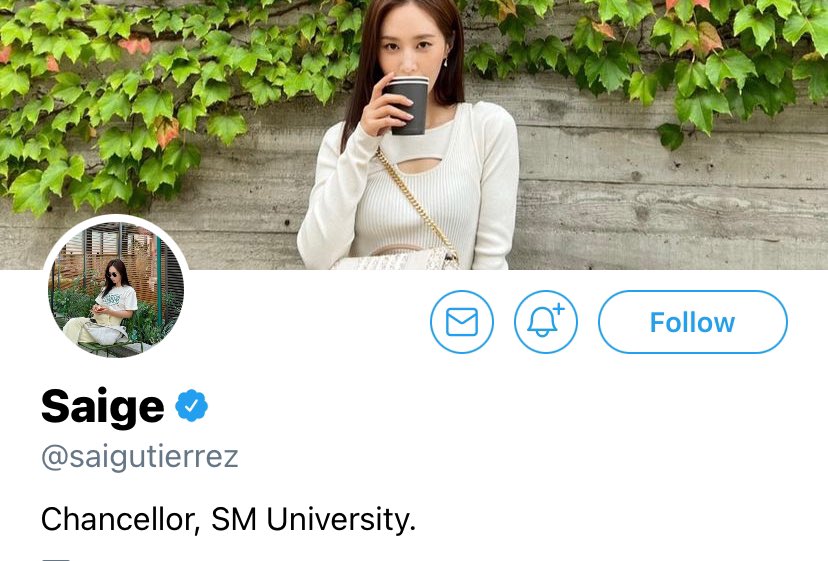Screen dimensions: 828x561
Task: Click seated woman inside the avatar photo
Action: [x=114, y=301]
